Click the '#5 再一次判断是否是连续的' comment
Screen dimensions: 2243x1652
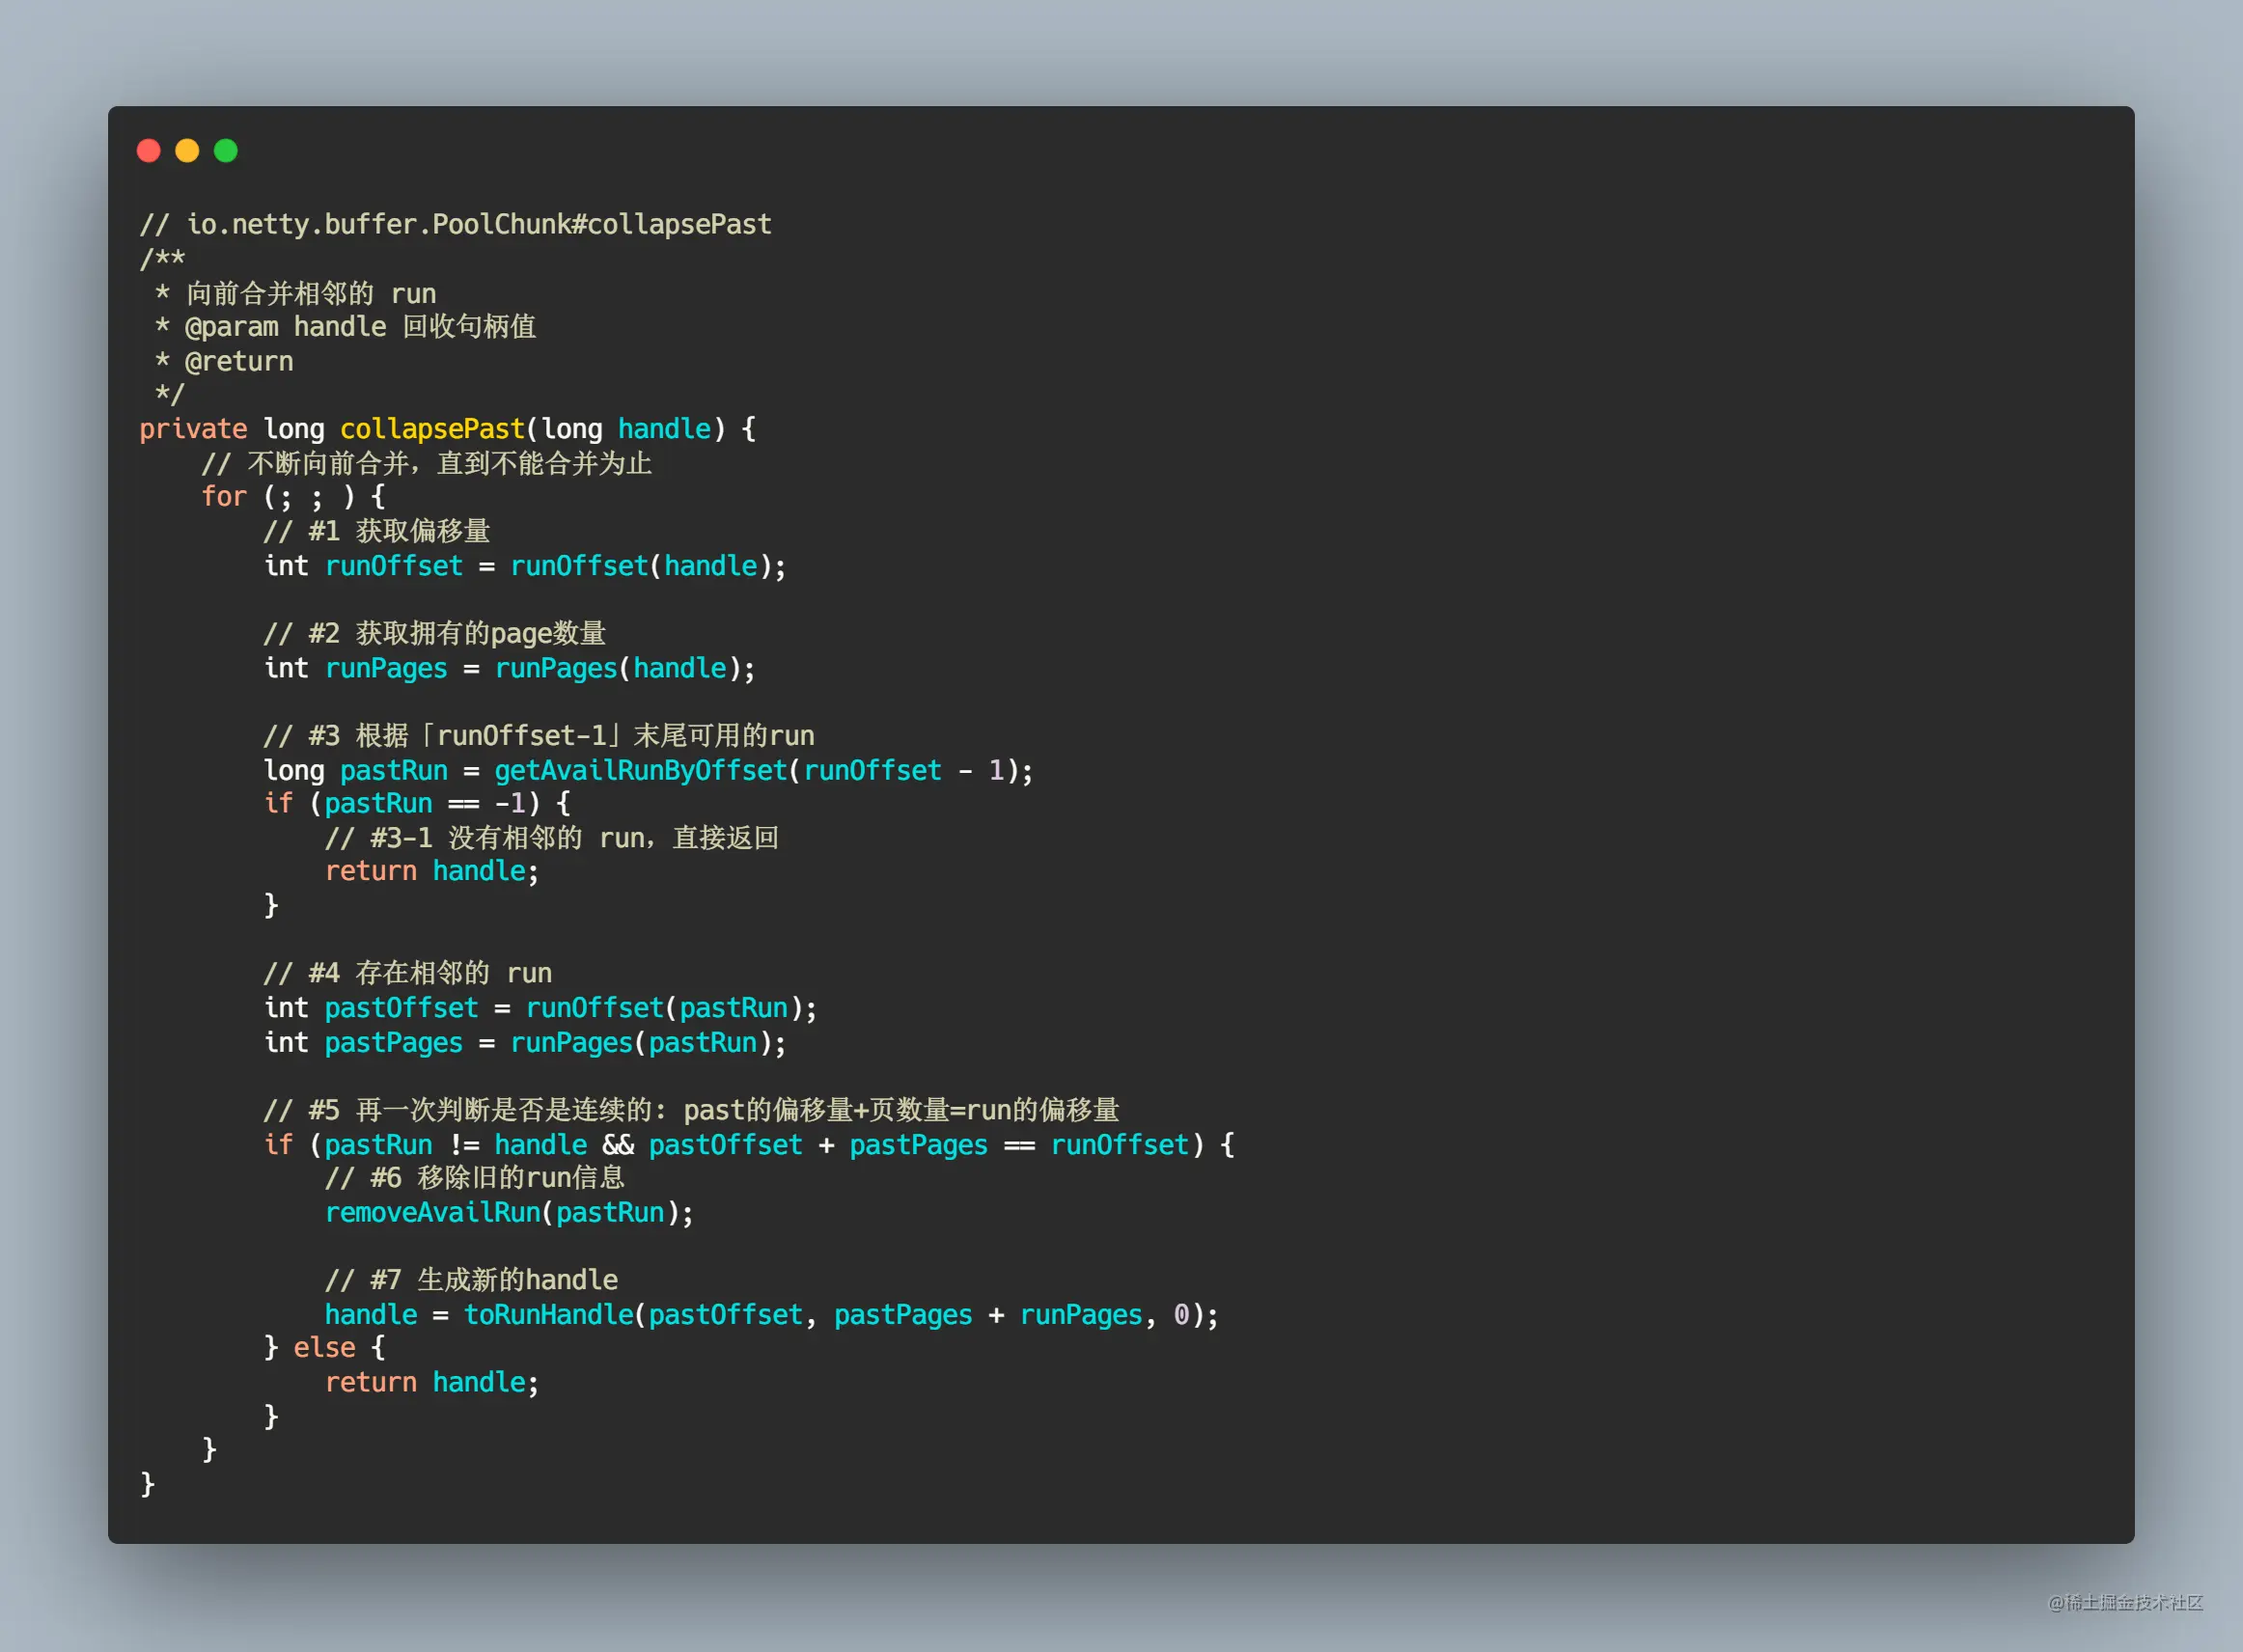pyautogui.click(x=691, y=1110)
